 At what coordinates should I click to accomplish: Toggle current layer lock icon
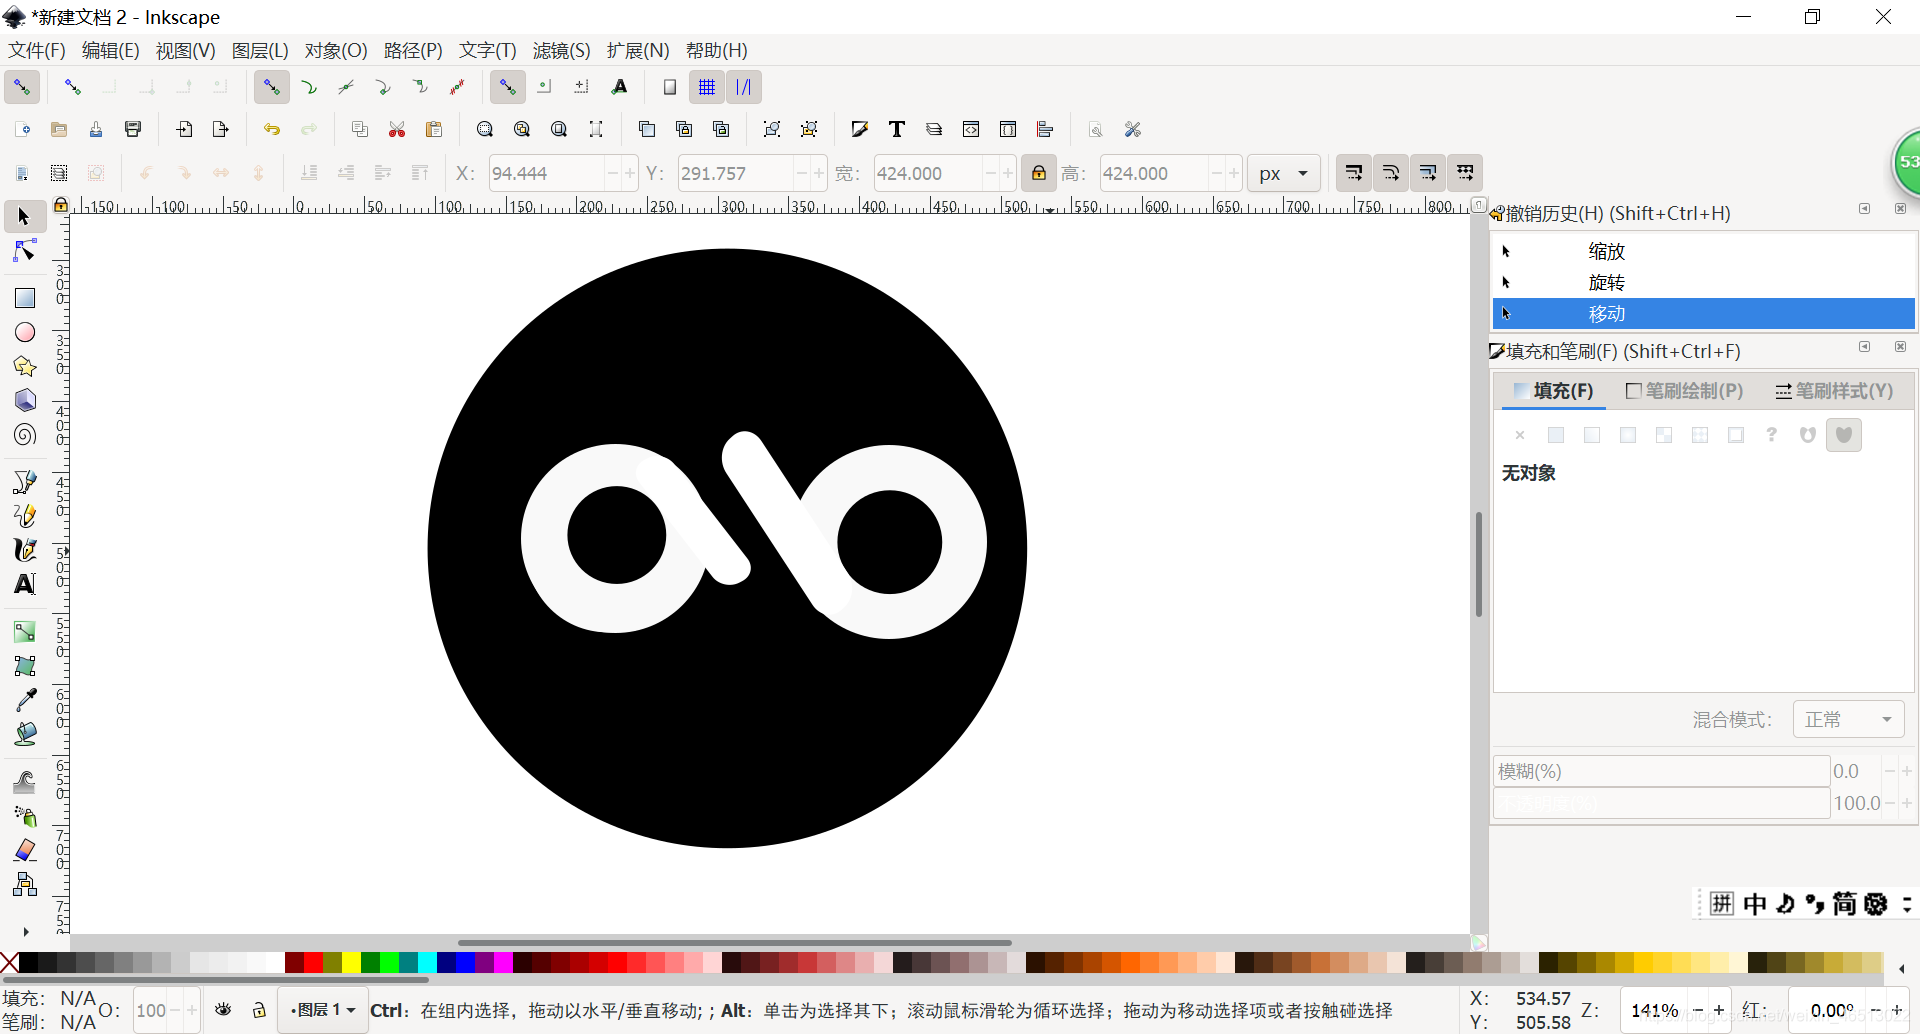[x=259, y=1010]
